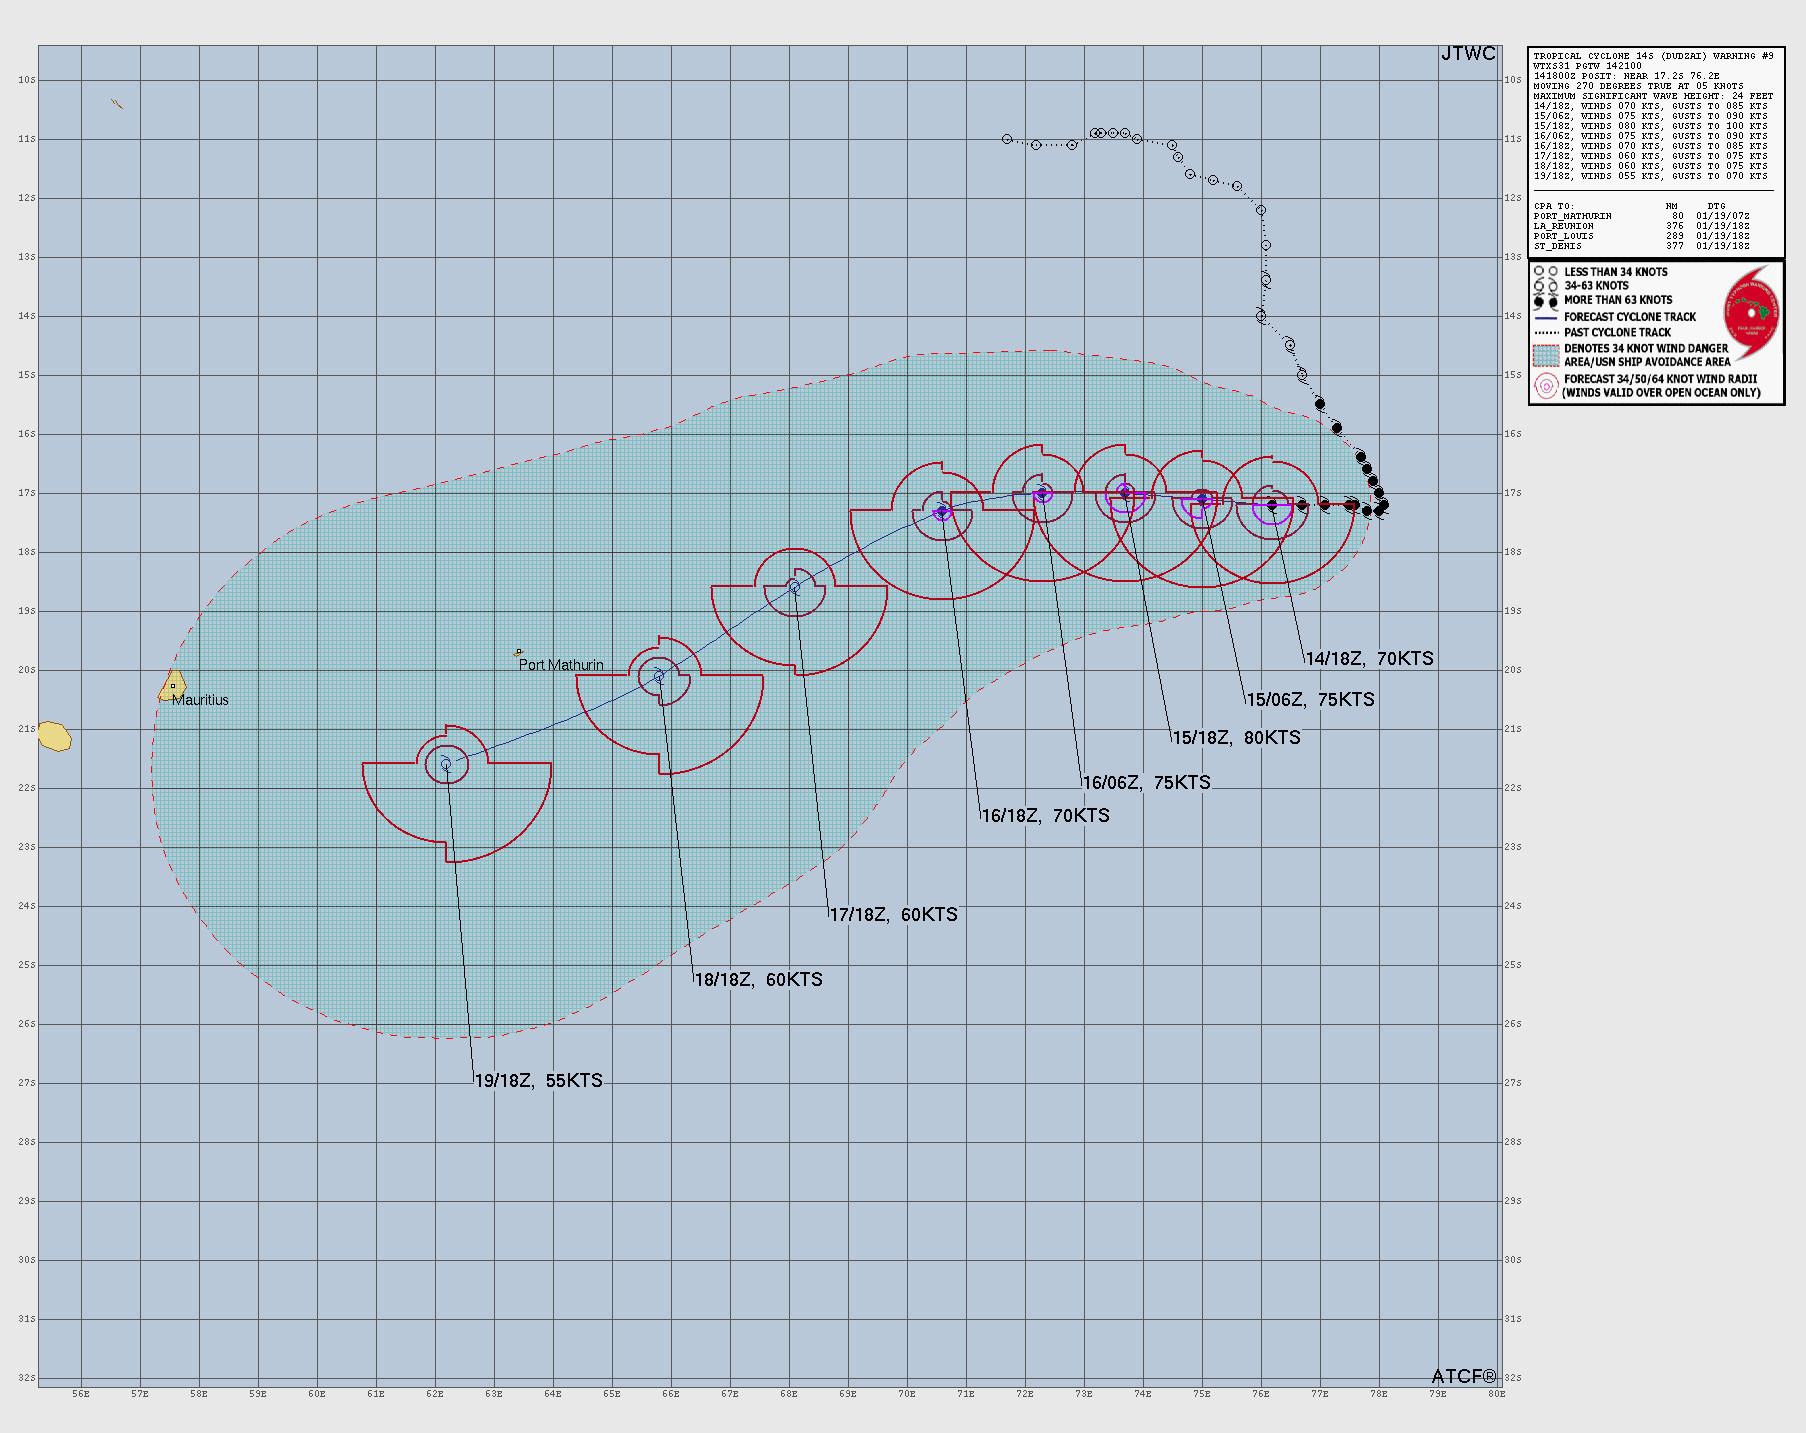Click the Port Mathurin island marker
1806x1433 pixels.
[518, 652]
